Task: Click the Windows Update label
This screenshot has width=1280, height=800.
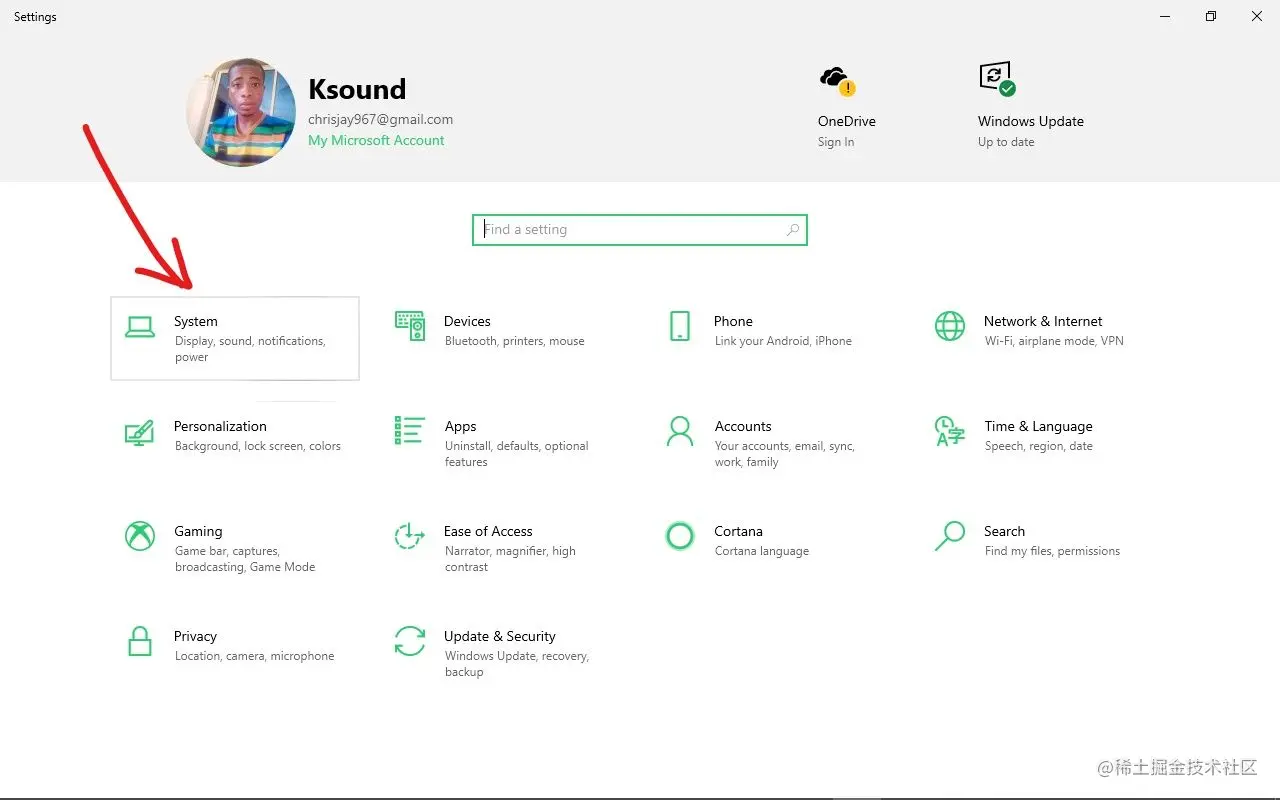Action: click(x=1031, y=121)
